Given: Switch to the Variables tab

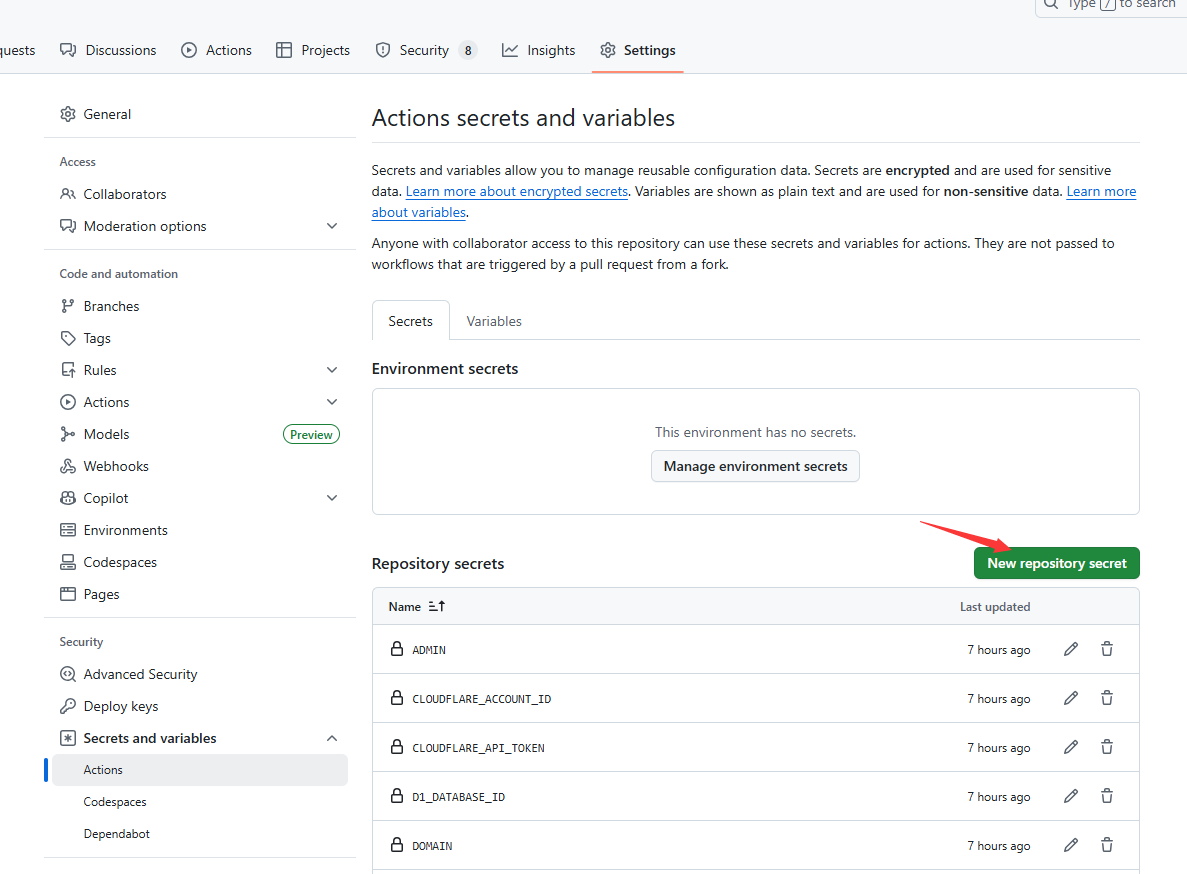Looking at the screenshot, I should (x=494, y=321).
